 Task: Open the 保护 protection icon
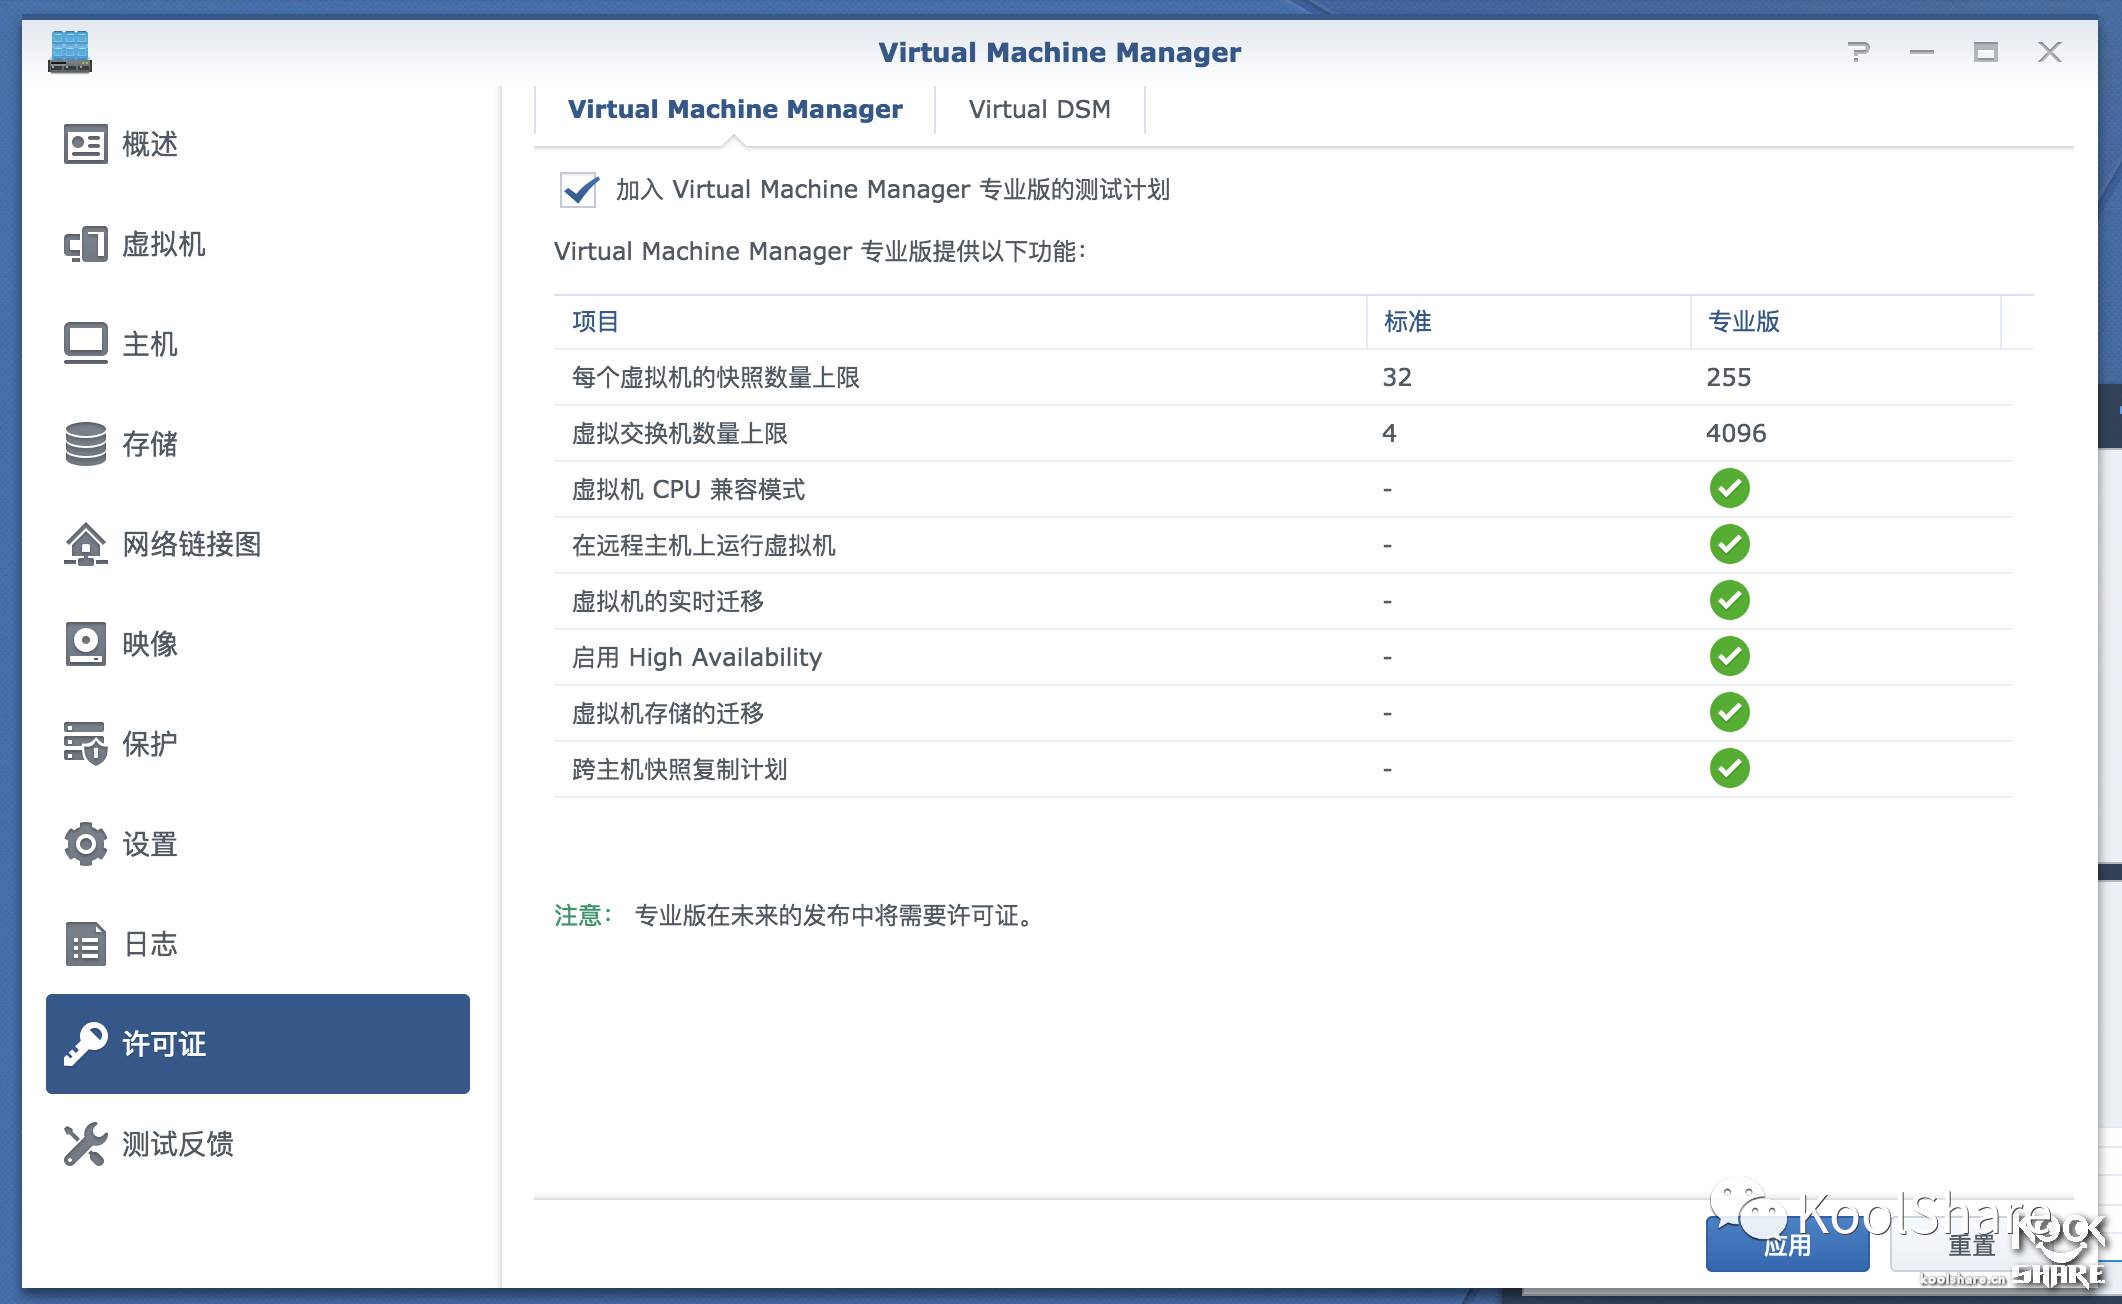[85, 744]
